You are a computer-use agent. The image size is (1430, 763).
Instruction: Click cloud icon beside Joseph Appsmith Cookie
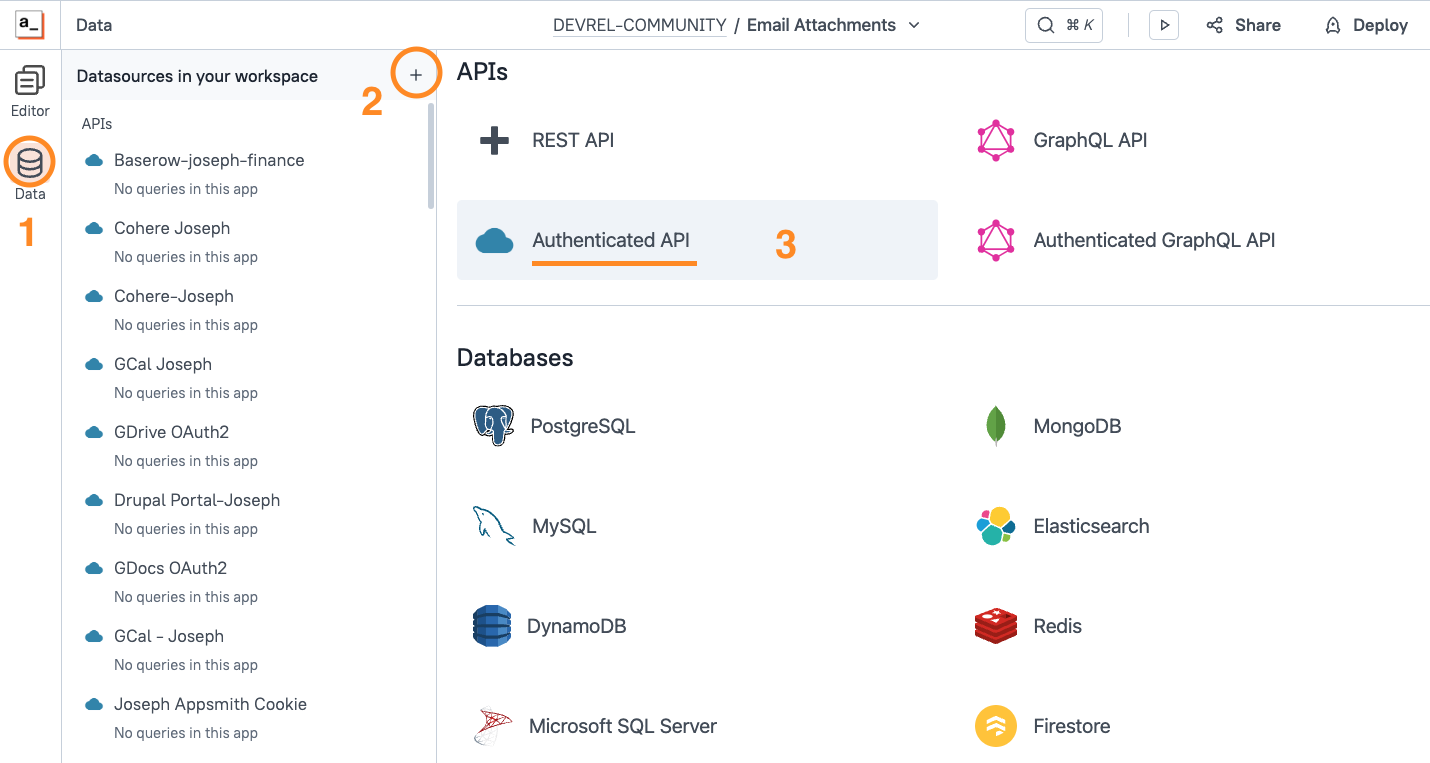pyautogui.click(x=94, y=704)
